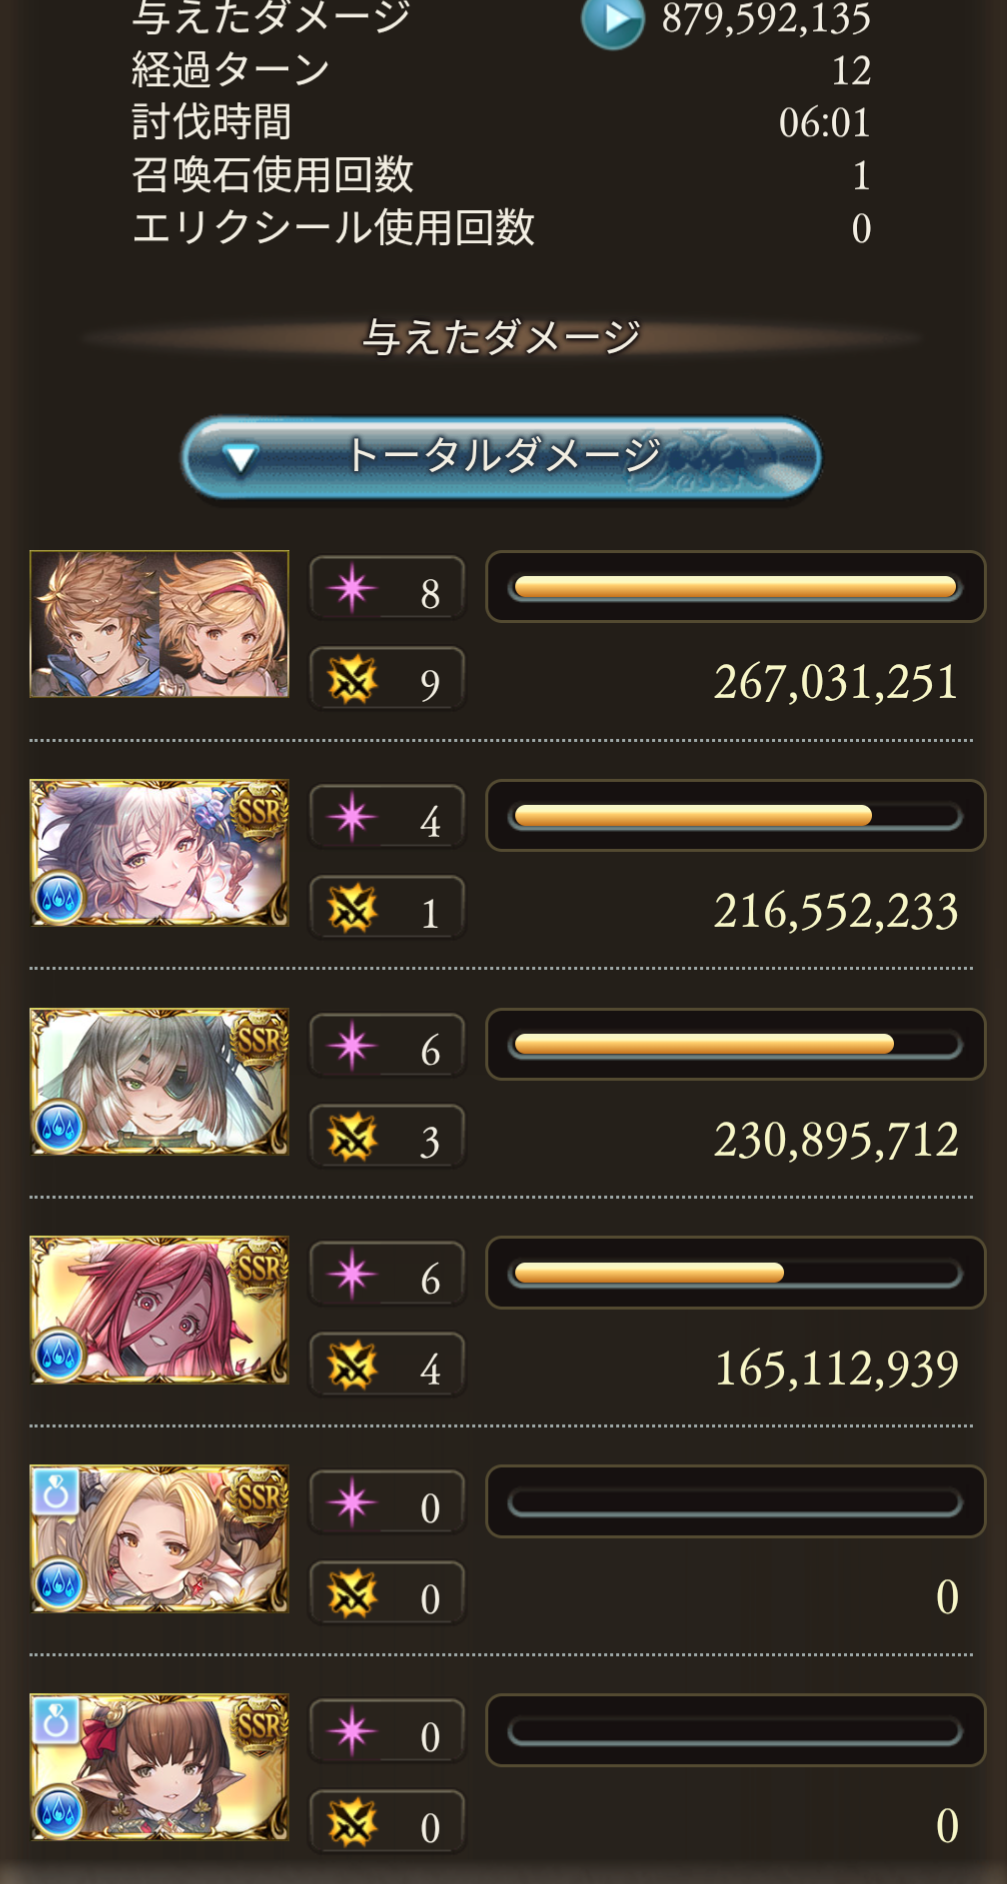
Task: Click the 216,552,233 damage value
Action: pos(836,911)
